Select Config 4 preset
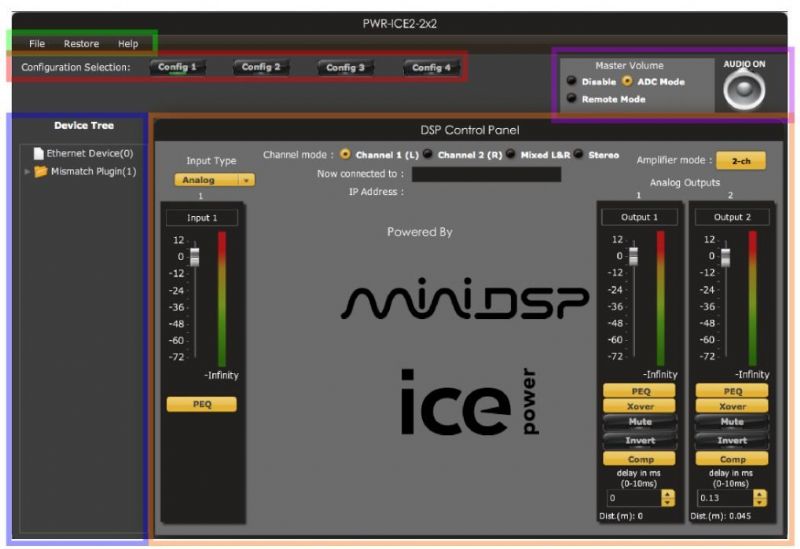Screen dimensions: 800x549 pyautogui.click(x=431, y=67)
